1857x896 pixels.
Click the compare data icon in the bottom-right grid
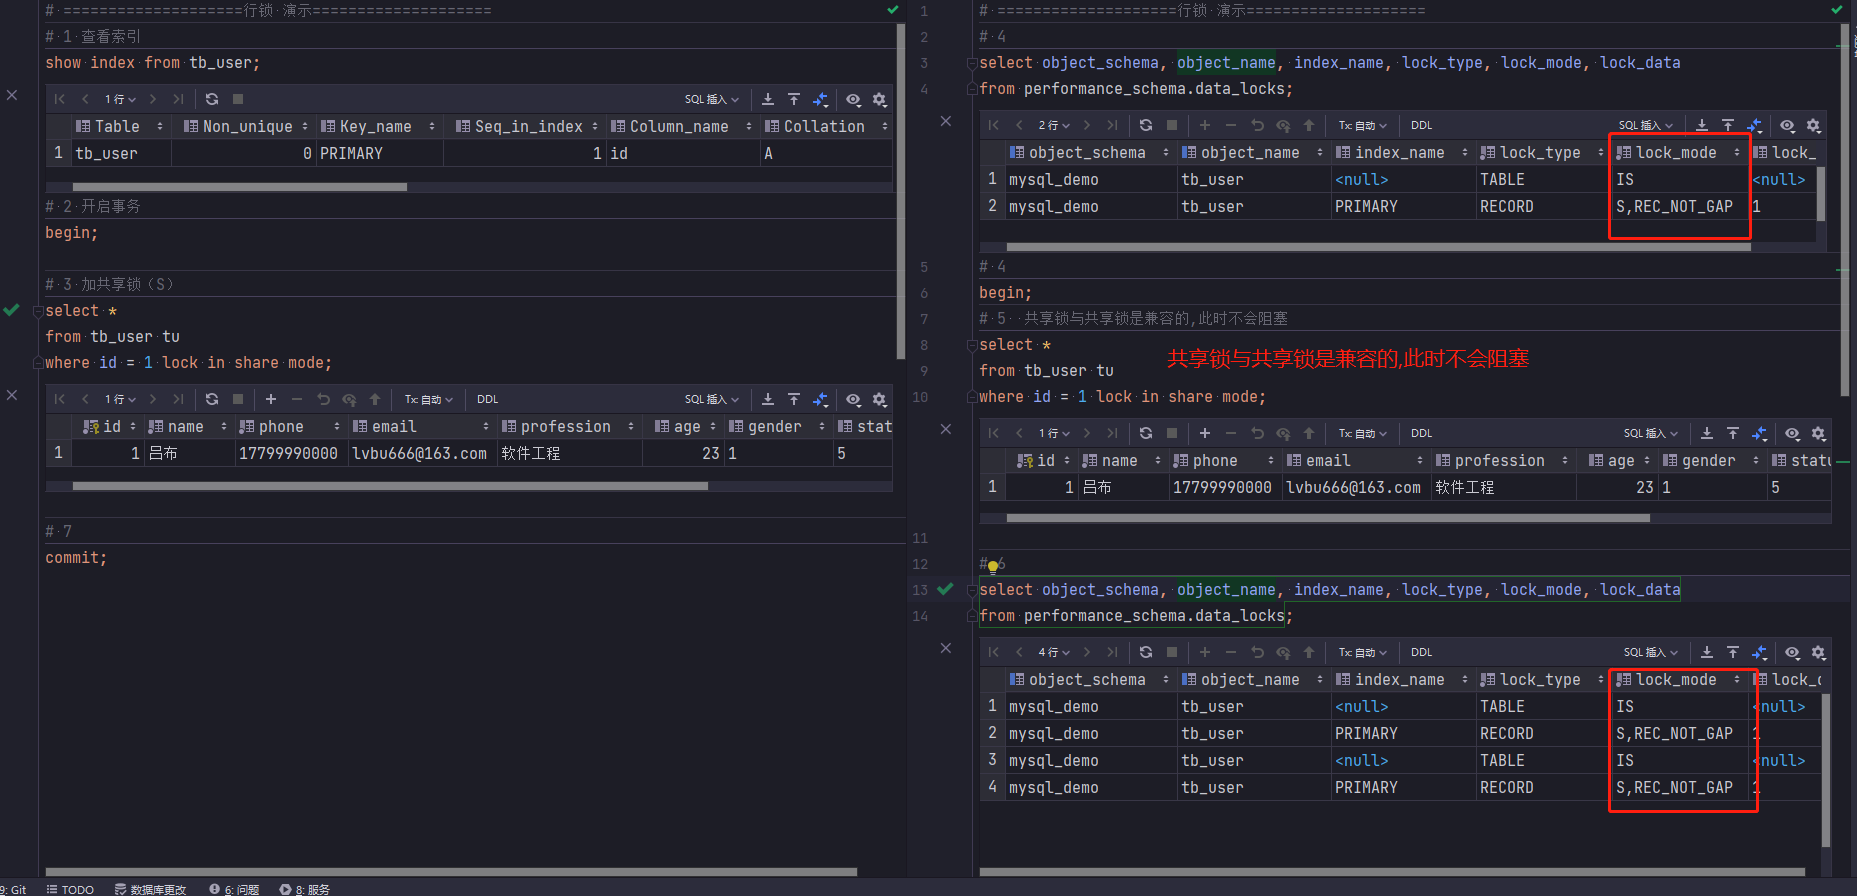click(x=1760, y=652)
